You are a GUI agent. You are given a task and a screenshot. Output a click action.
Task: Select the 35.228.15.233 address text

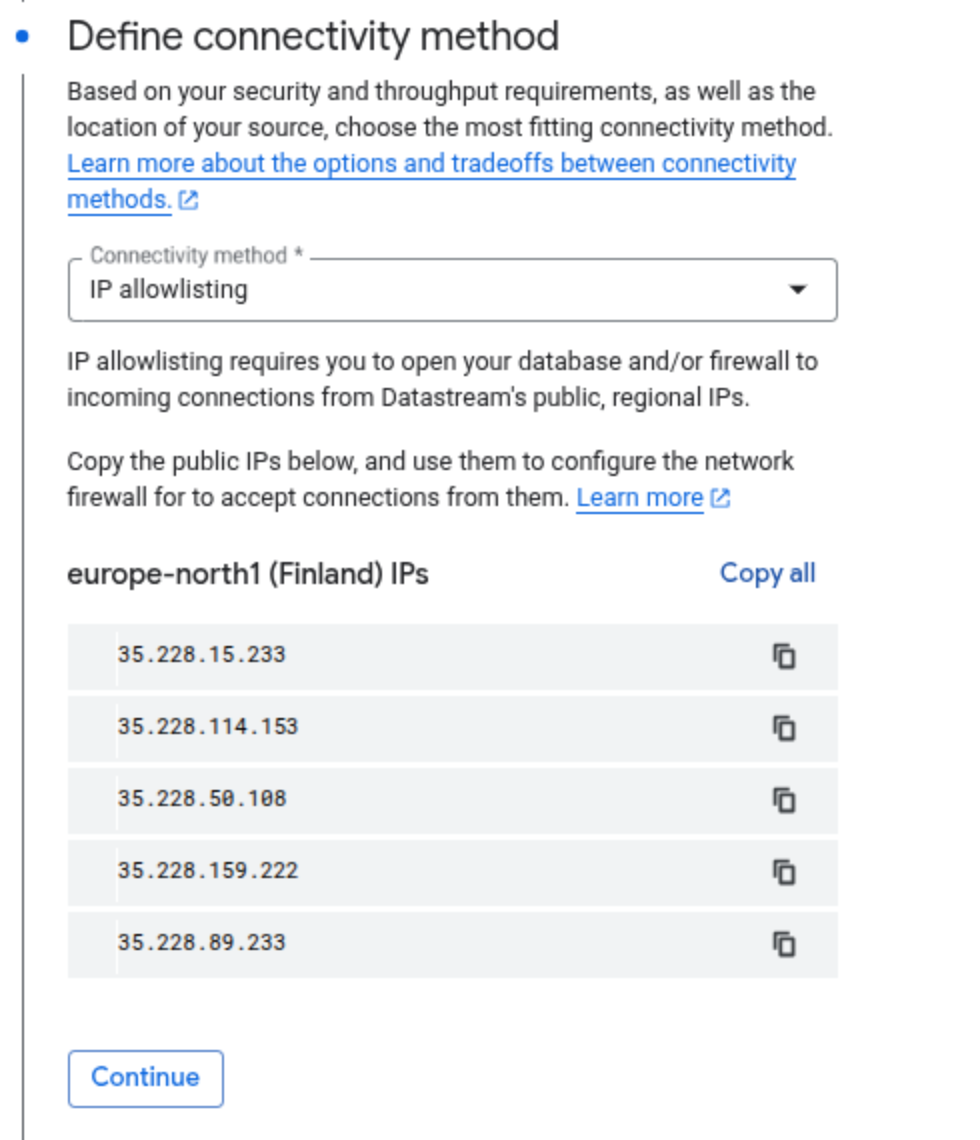pyautogui.click(x=202, y=654)
